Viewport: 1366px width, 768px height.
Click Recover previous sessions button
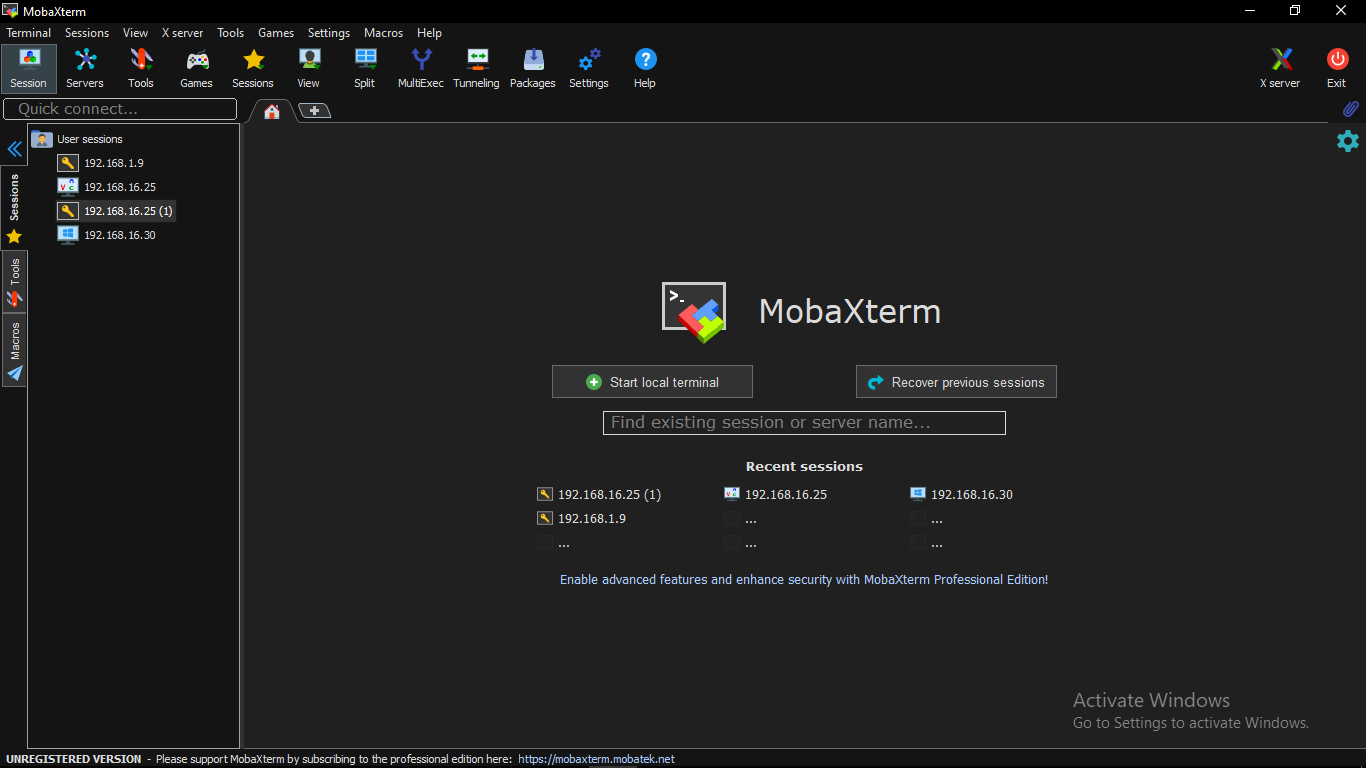click(956, 382)
